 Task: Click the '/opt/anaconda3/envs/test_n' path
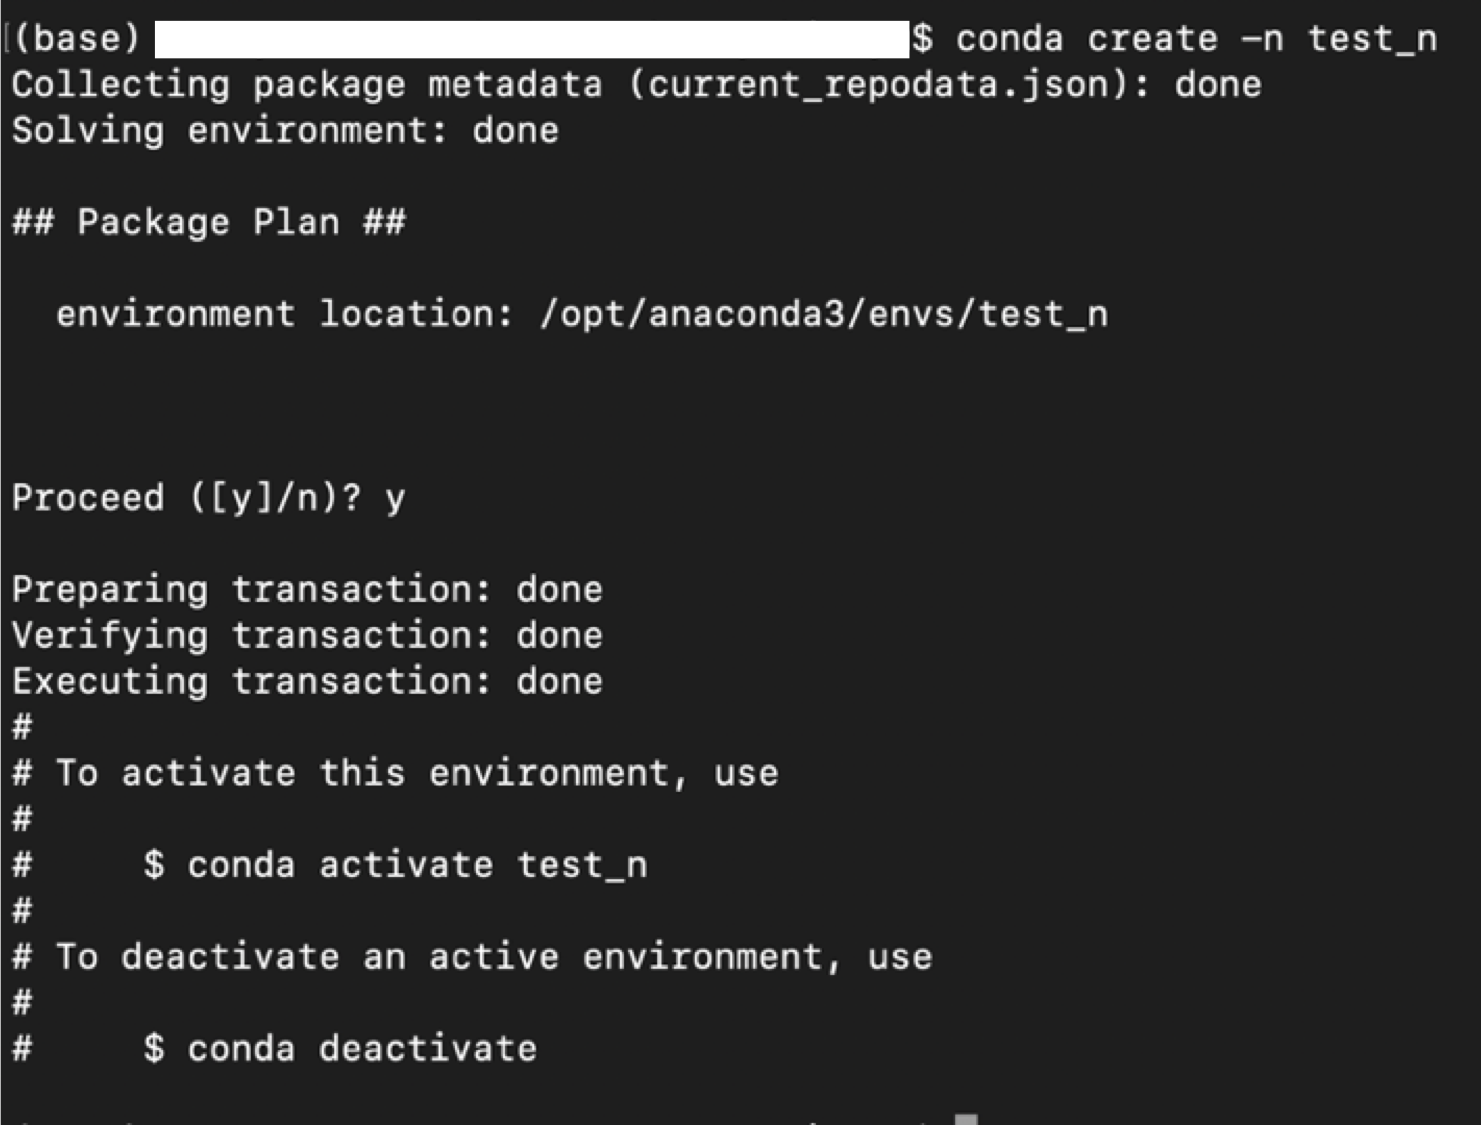point(823,314)
